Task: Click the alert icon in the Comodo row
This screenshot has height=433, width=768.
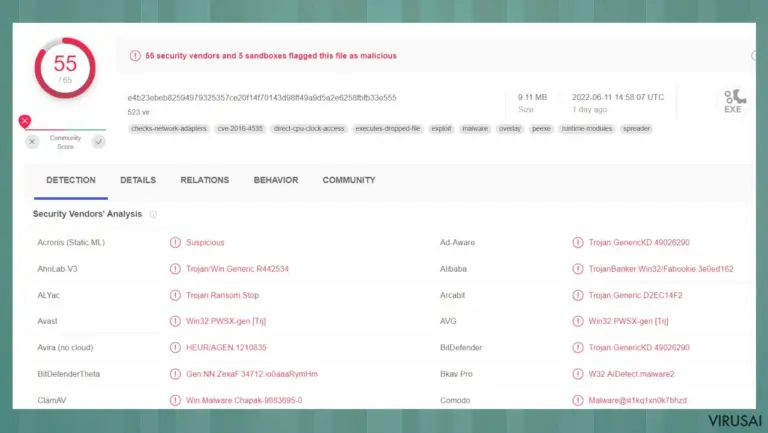Action: click(578, 400)
